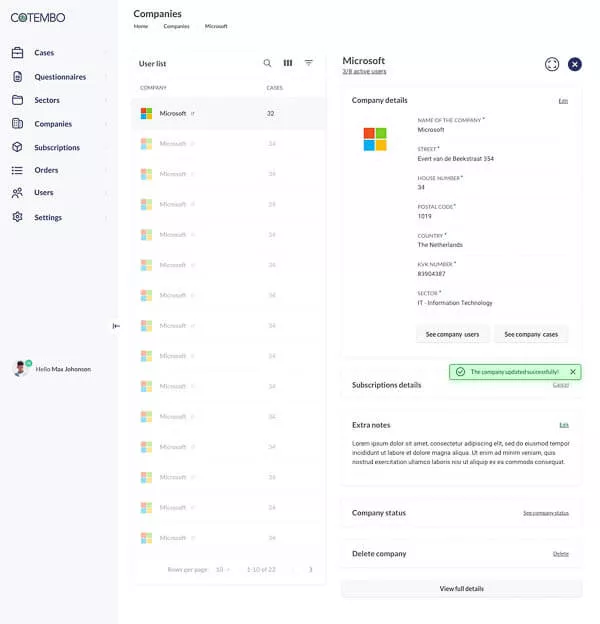Click the User list heading
Screen dimensions: 600x624
click(152, 64)
